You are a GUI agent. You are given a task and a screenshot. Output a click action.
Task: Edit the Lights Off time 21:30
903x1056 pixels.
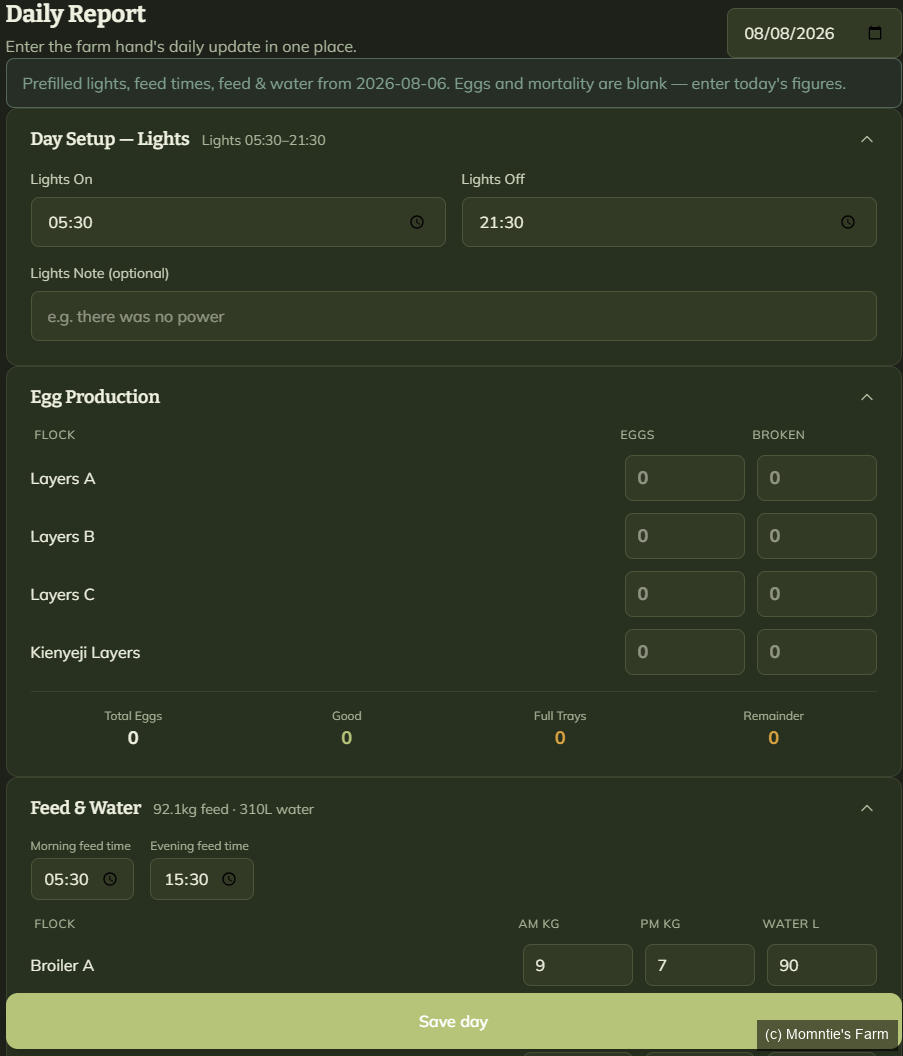pos(669,222)
